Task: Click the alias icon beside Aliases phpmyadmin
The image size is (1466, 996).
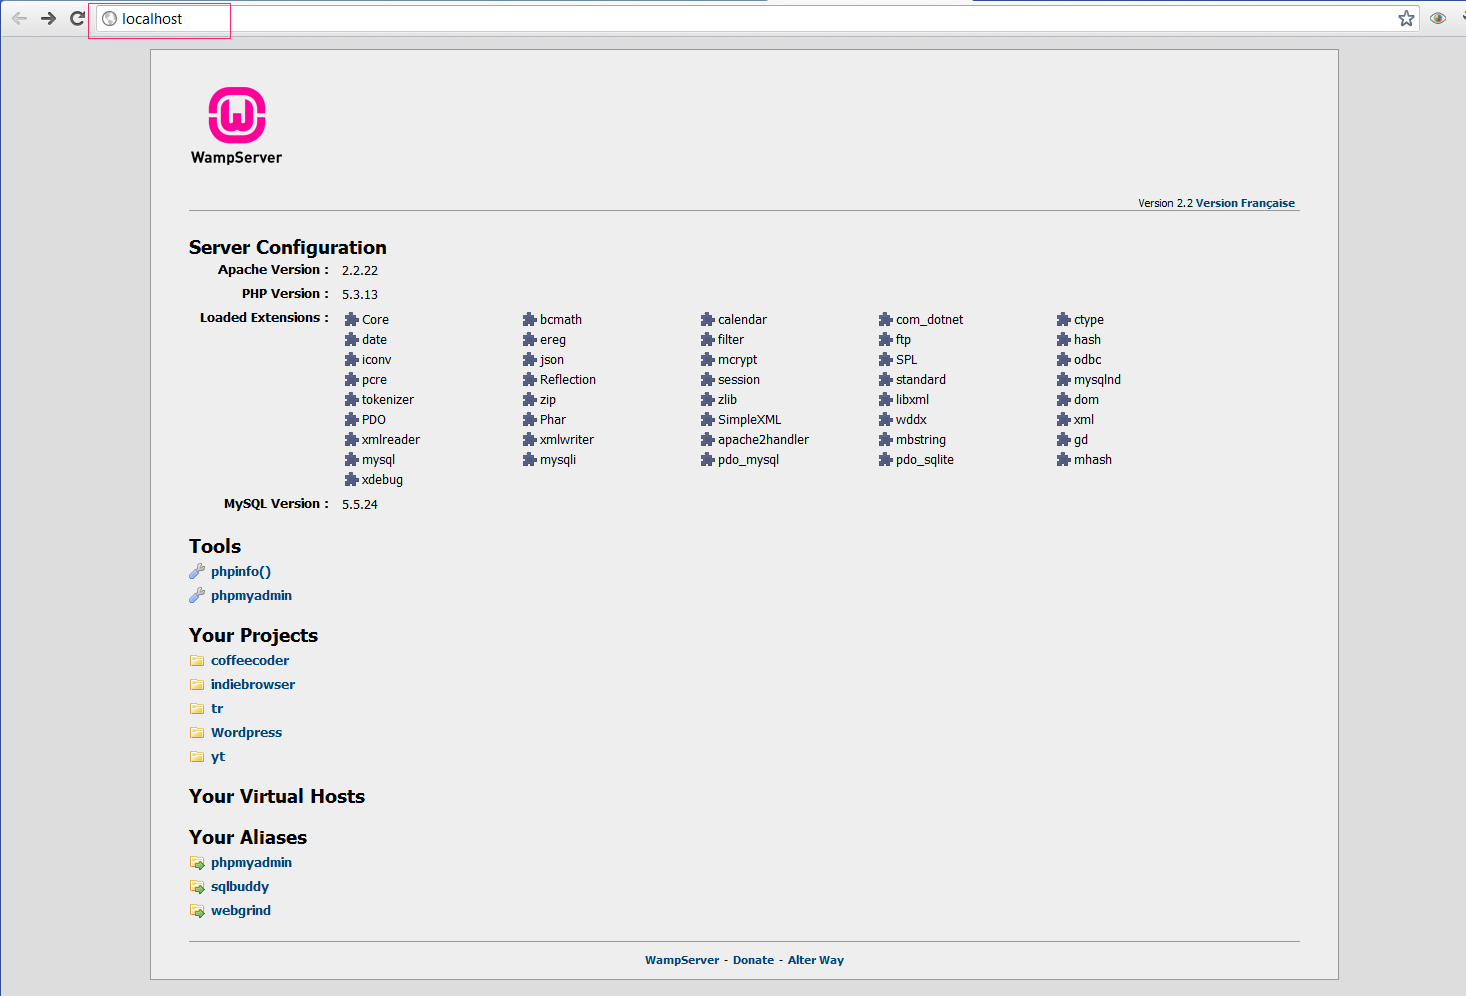Action: (197, 863)
